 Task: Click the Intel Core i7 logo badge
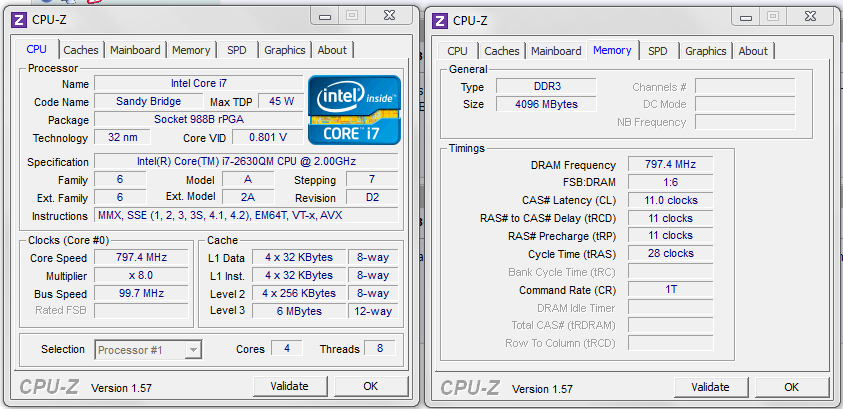[x=354, y=110]
